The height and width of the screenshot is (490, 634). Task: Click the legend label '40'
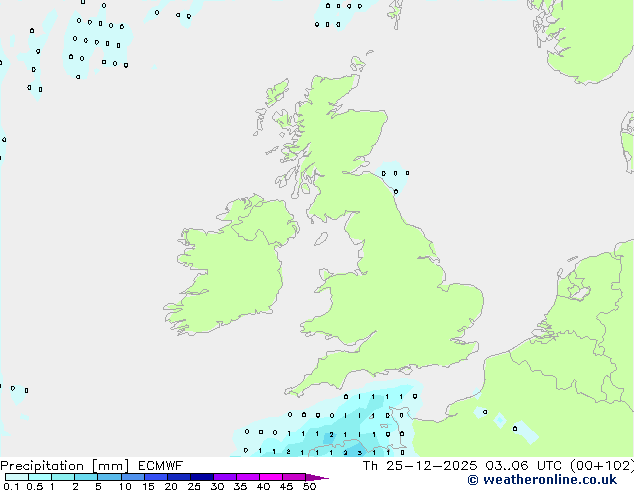pyautogui.click(x=263, y=486)
